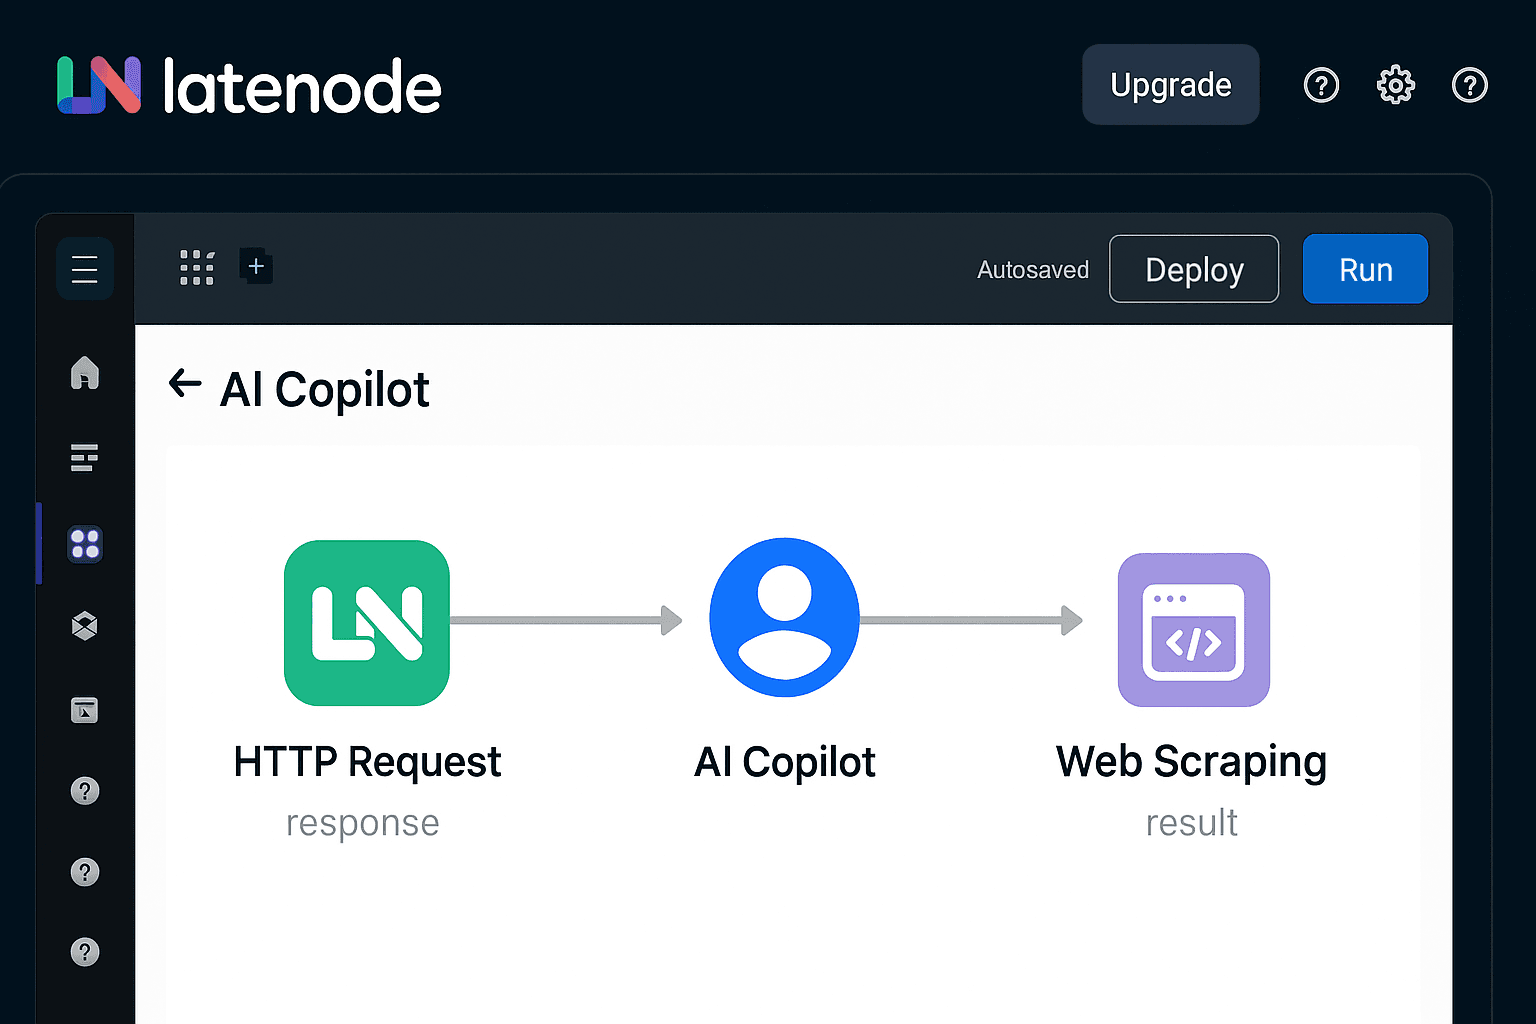Deploy the scenario
This screenshot has width=1536, height=1024.
[x=1194, y=269]
